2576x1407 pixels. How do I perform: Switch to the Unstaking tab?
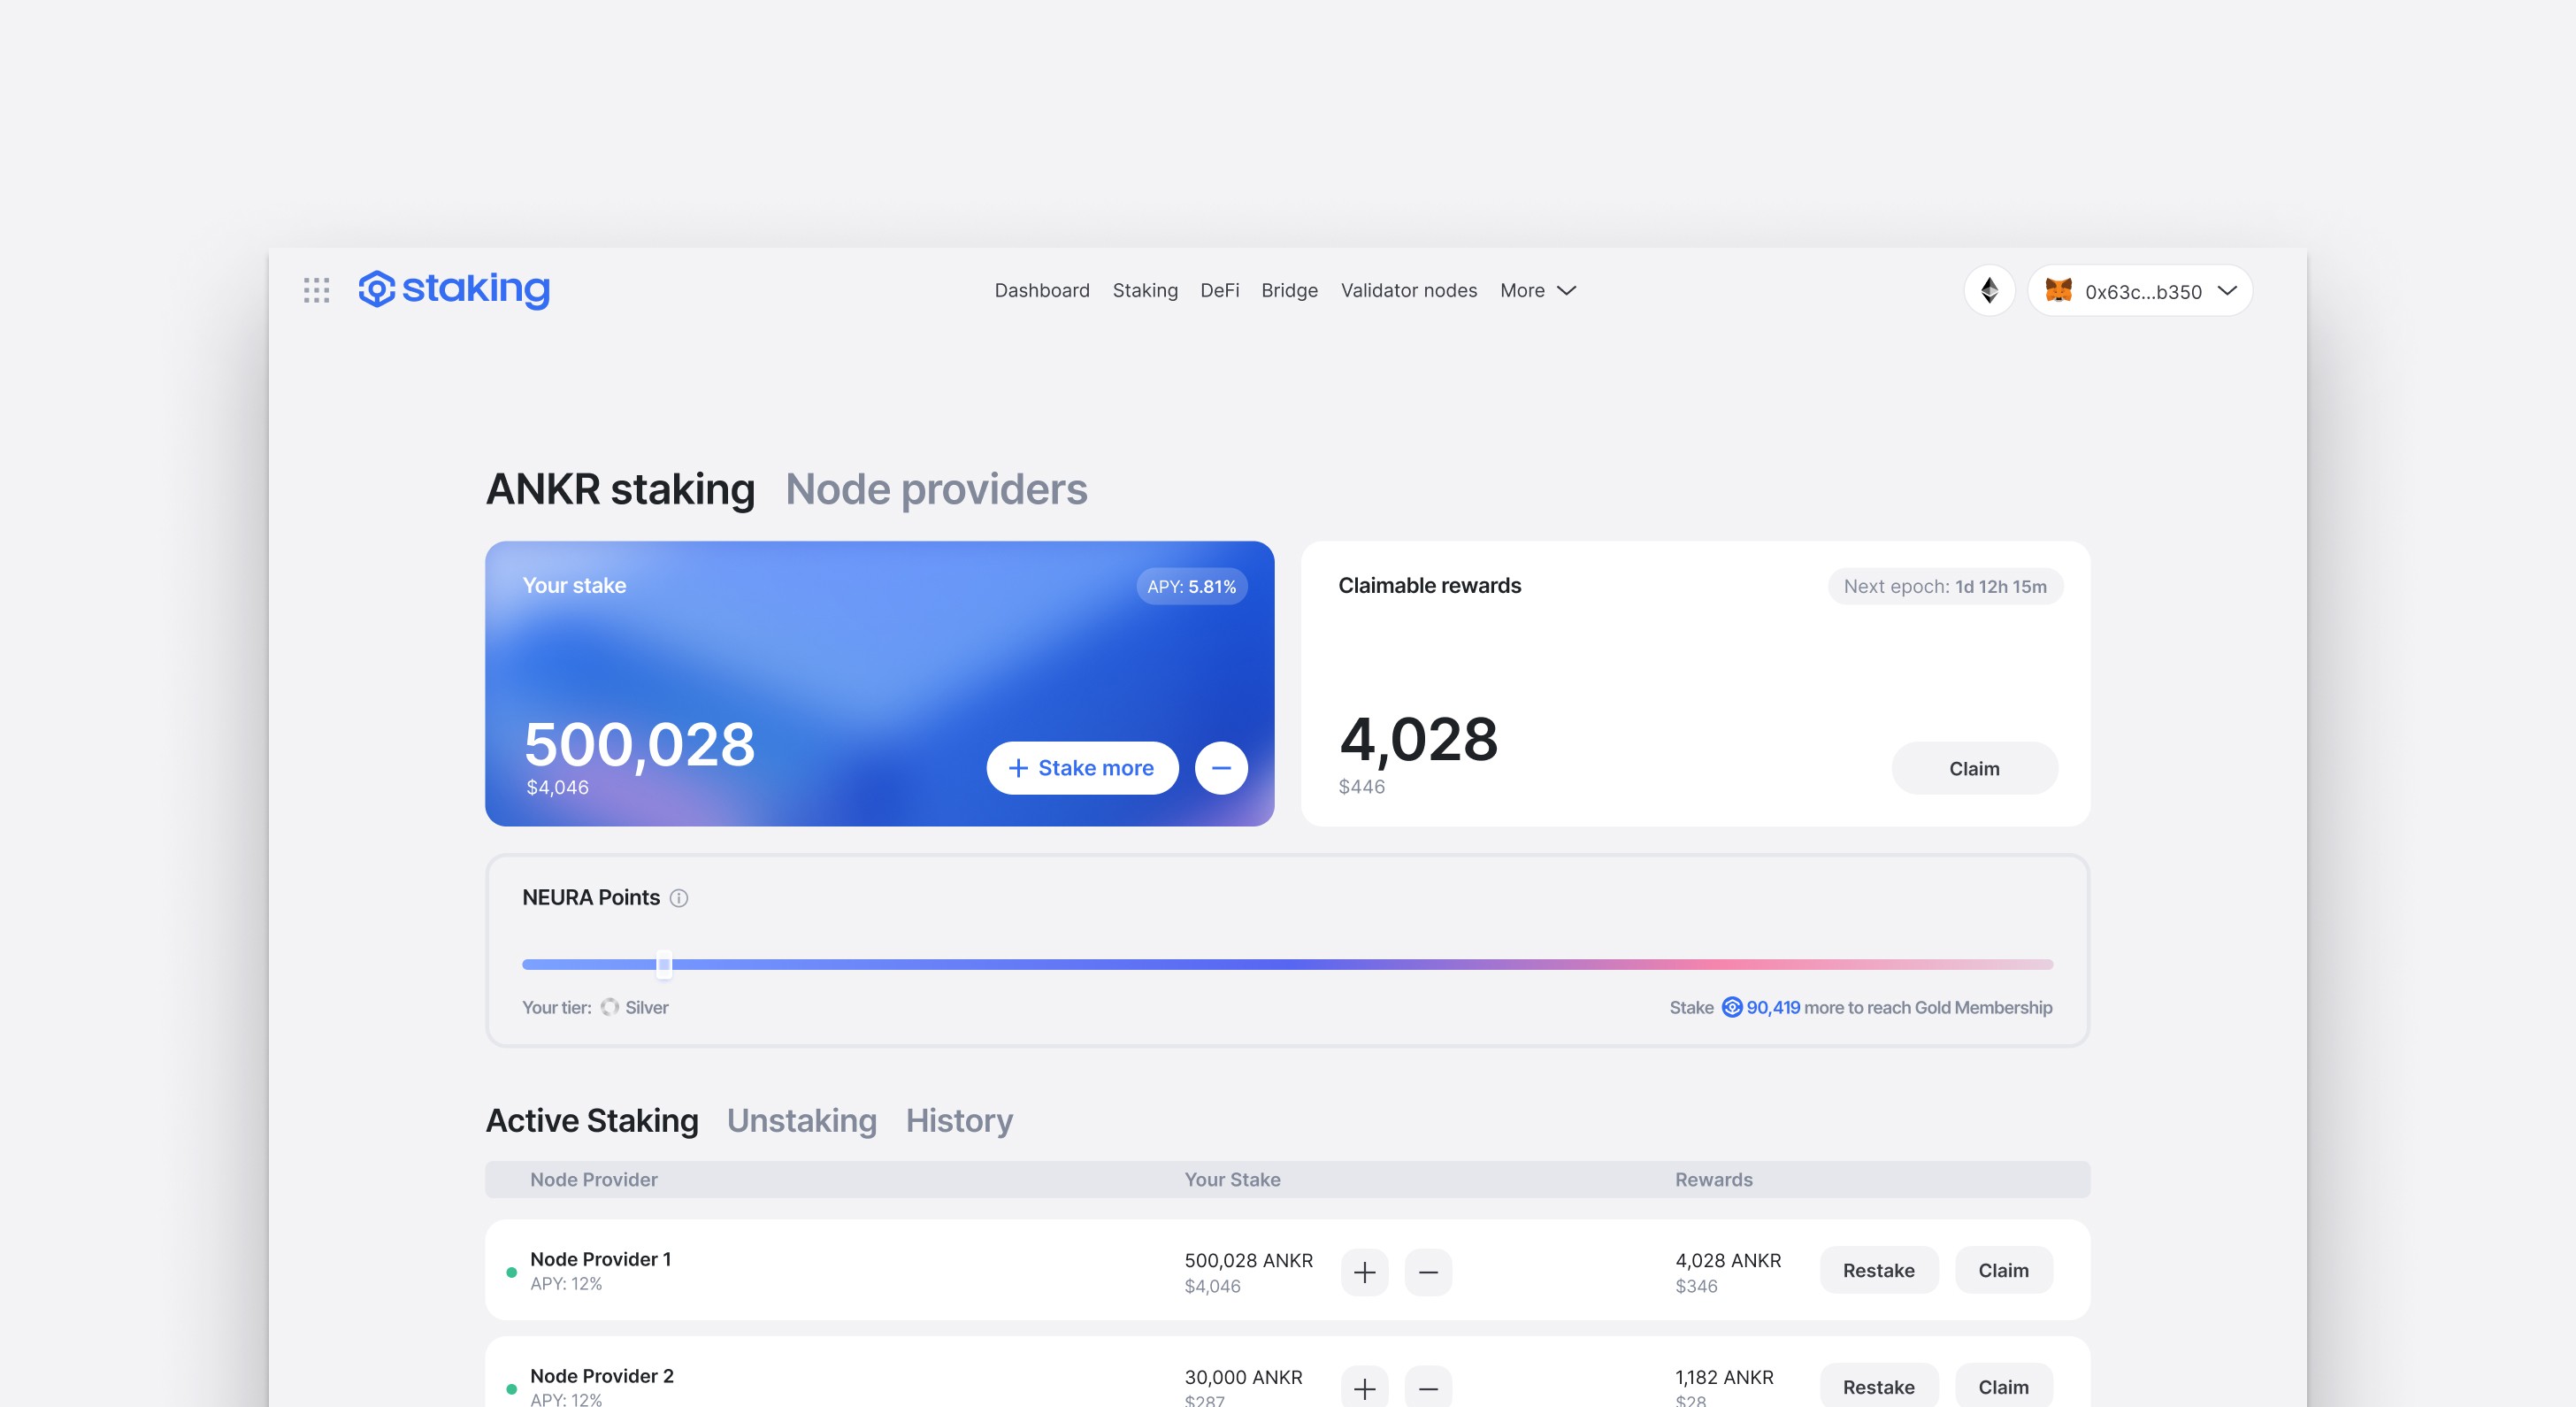tap(801, 1120)
